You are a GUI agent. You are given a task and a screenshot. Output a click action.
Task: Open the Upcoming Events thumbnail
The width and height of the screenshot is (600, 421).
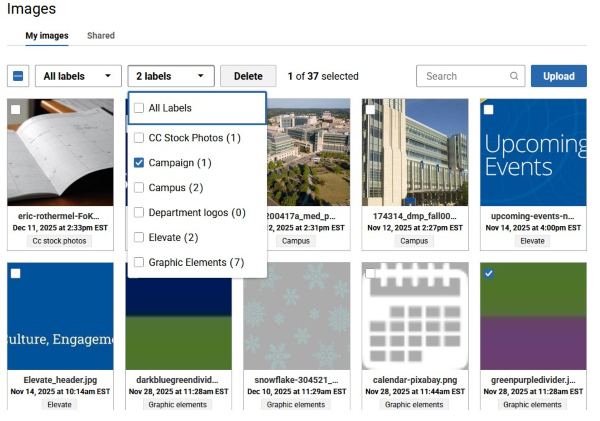(533, 152)
